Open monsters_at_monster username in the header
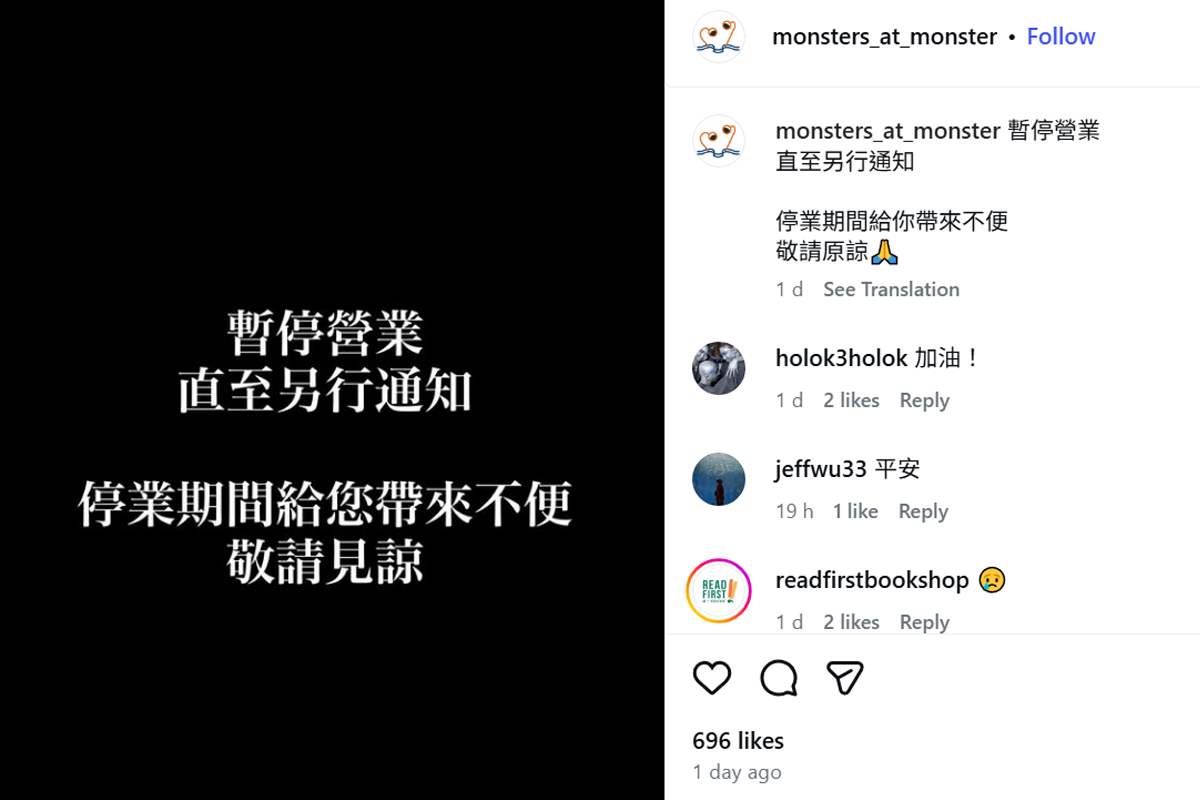This screenshot has height=800, width=1200. click(x=885, y=37)
